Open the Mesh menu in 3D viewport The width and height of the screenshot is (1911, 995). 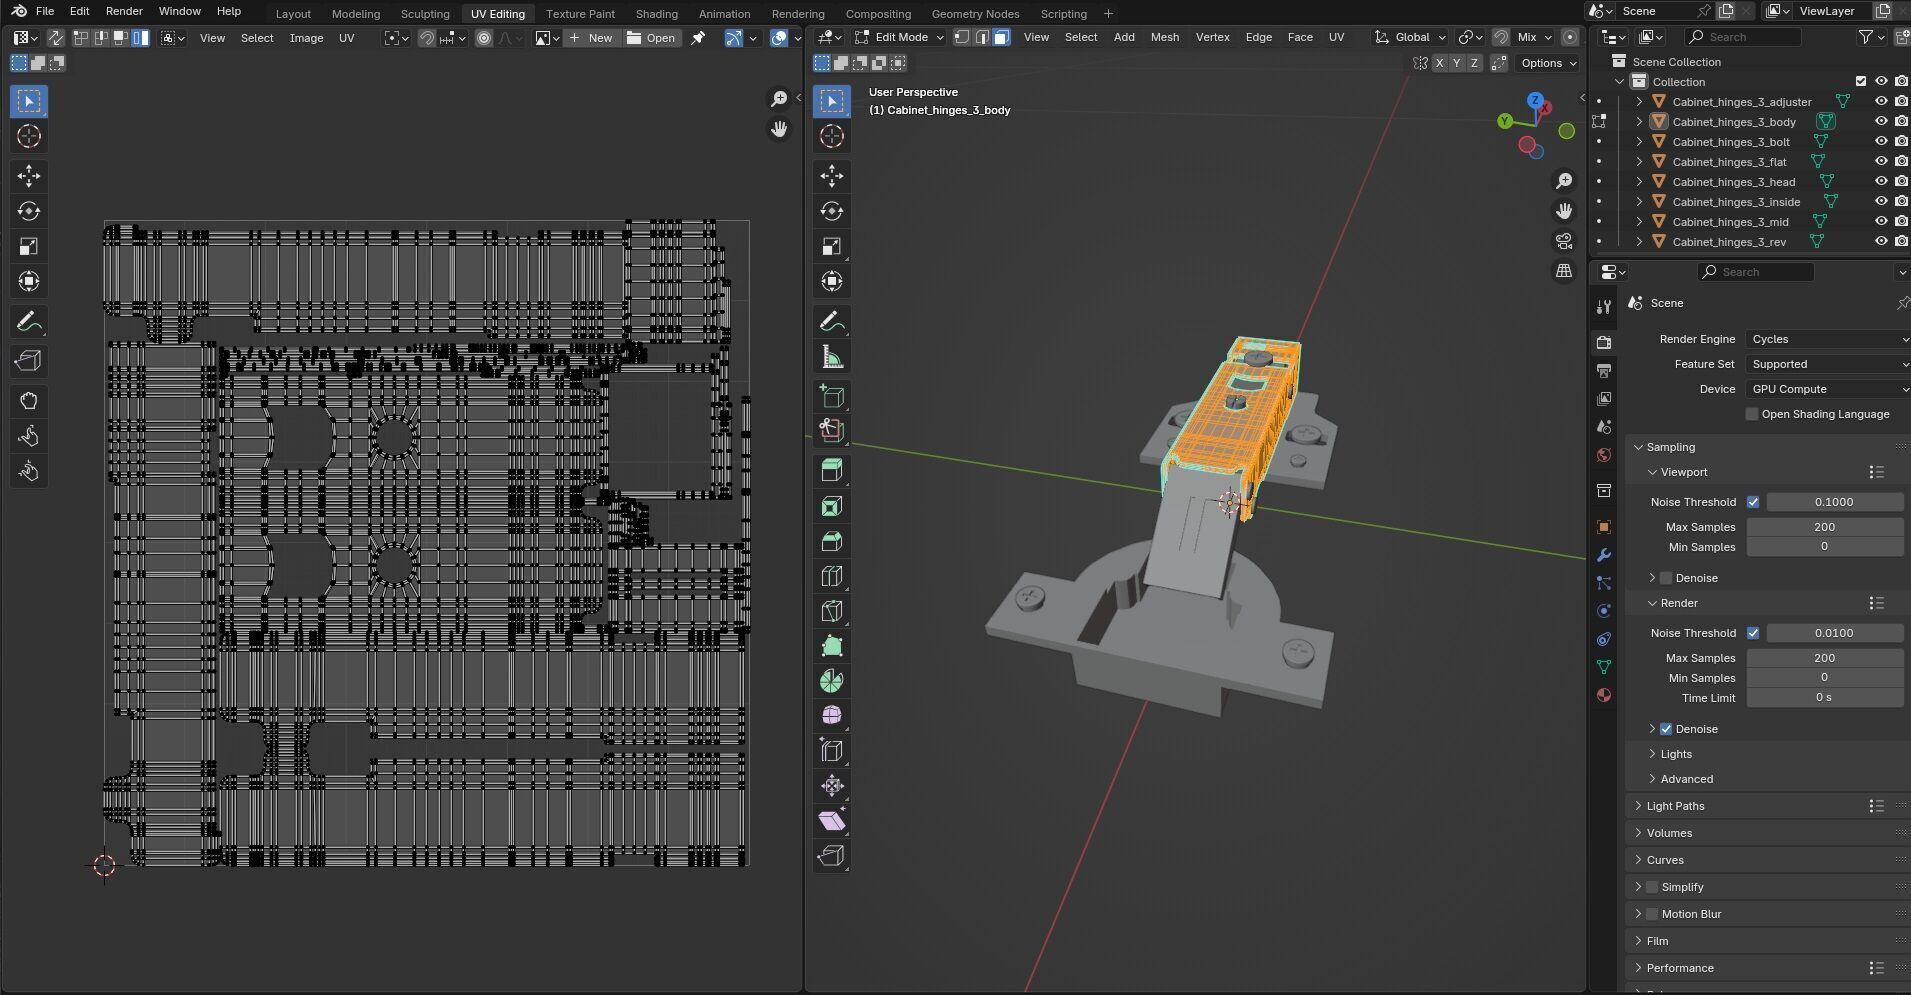tap(1164, 37)
